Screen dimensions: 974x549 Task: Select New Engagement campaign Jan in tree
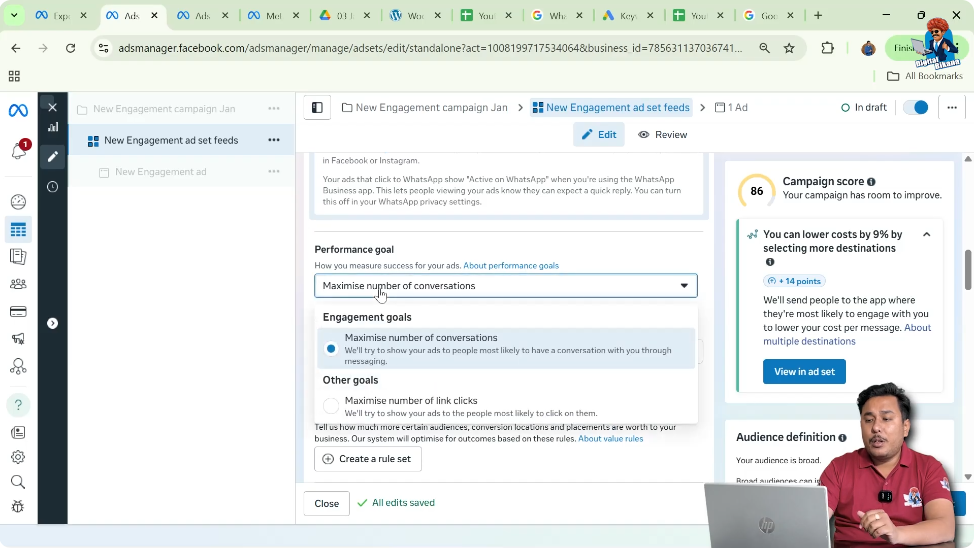click(164, 109)
